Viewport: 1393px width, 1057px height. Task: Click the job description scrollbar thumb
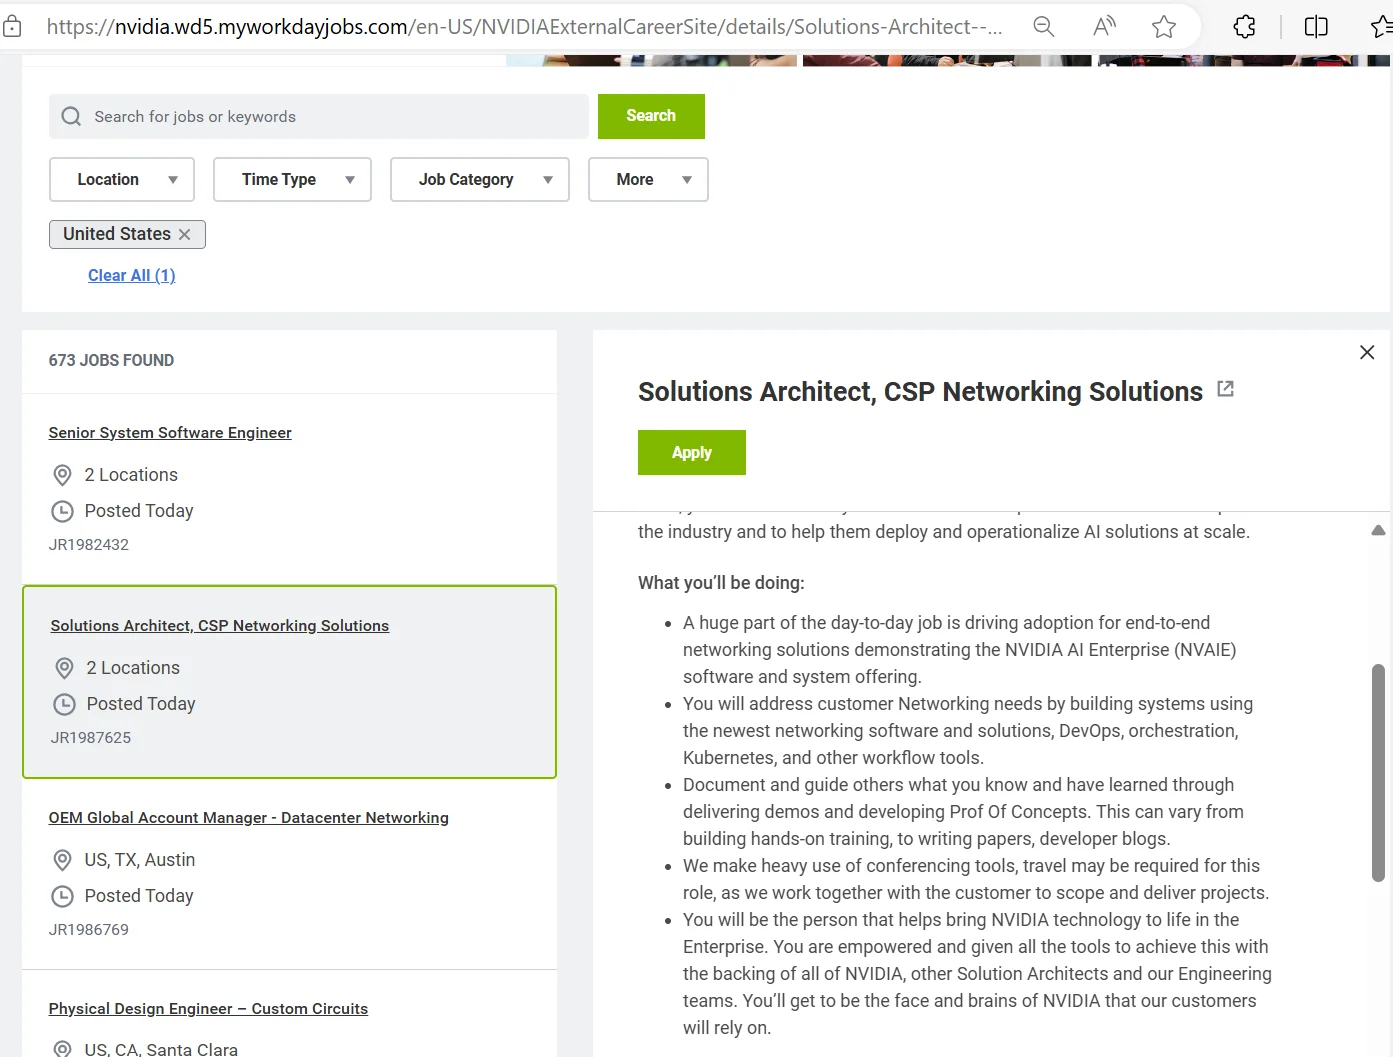coord(1377,772)
